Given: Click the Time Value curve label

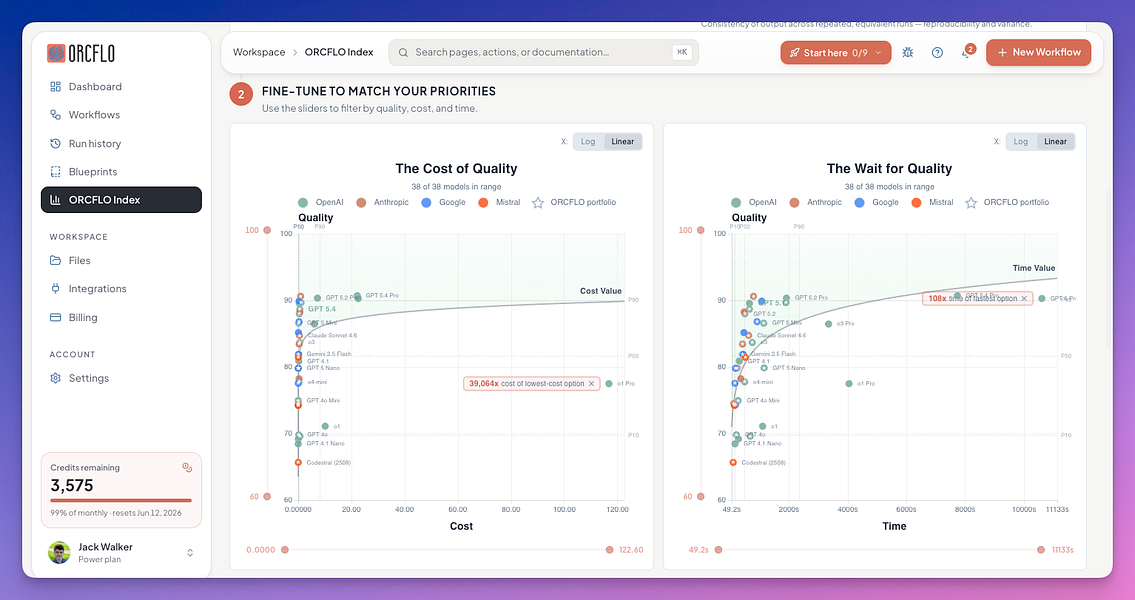Looking at the screenshot, I should 1034,268.
